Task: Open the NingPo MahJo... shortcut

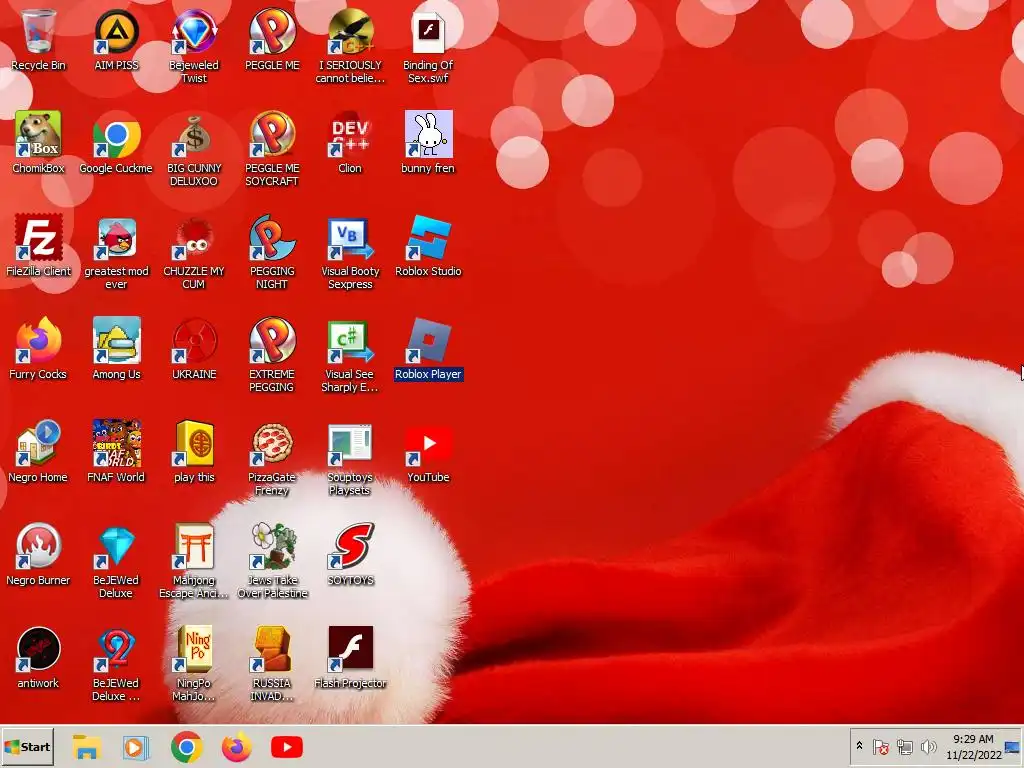Action: coord(194,664)
